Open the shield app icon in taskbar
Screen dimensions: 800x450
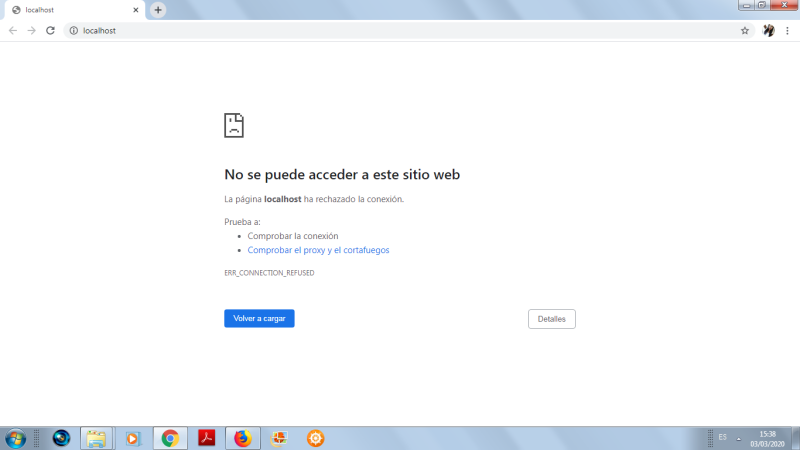coord(279,438)
